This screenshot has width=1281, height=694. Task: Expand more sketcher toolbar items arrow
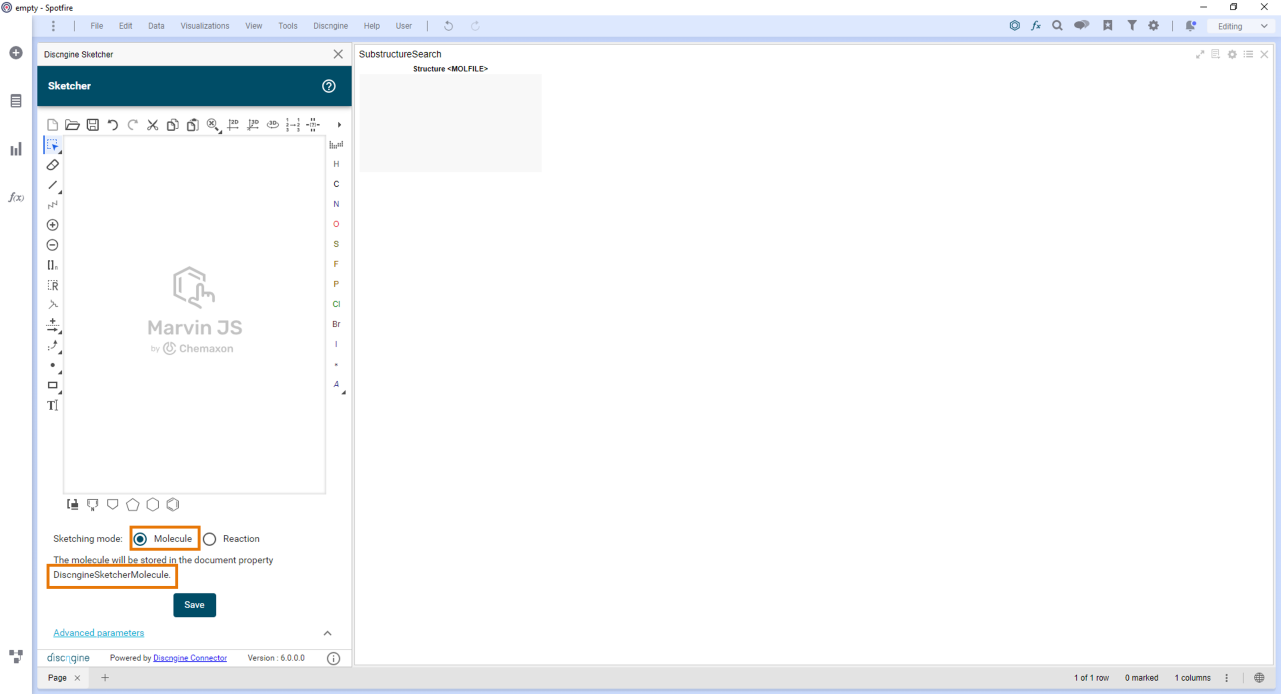tap(339, 125)
